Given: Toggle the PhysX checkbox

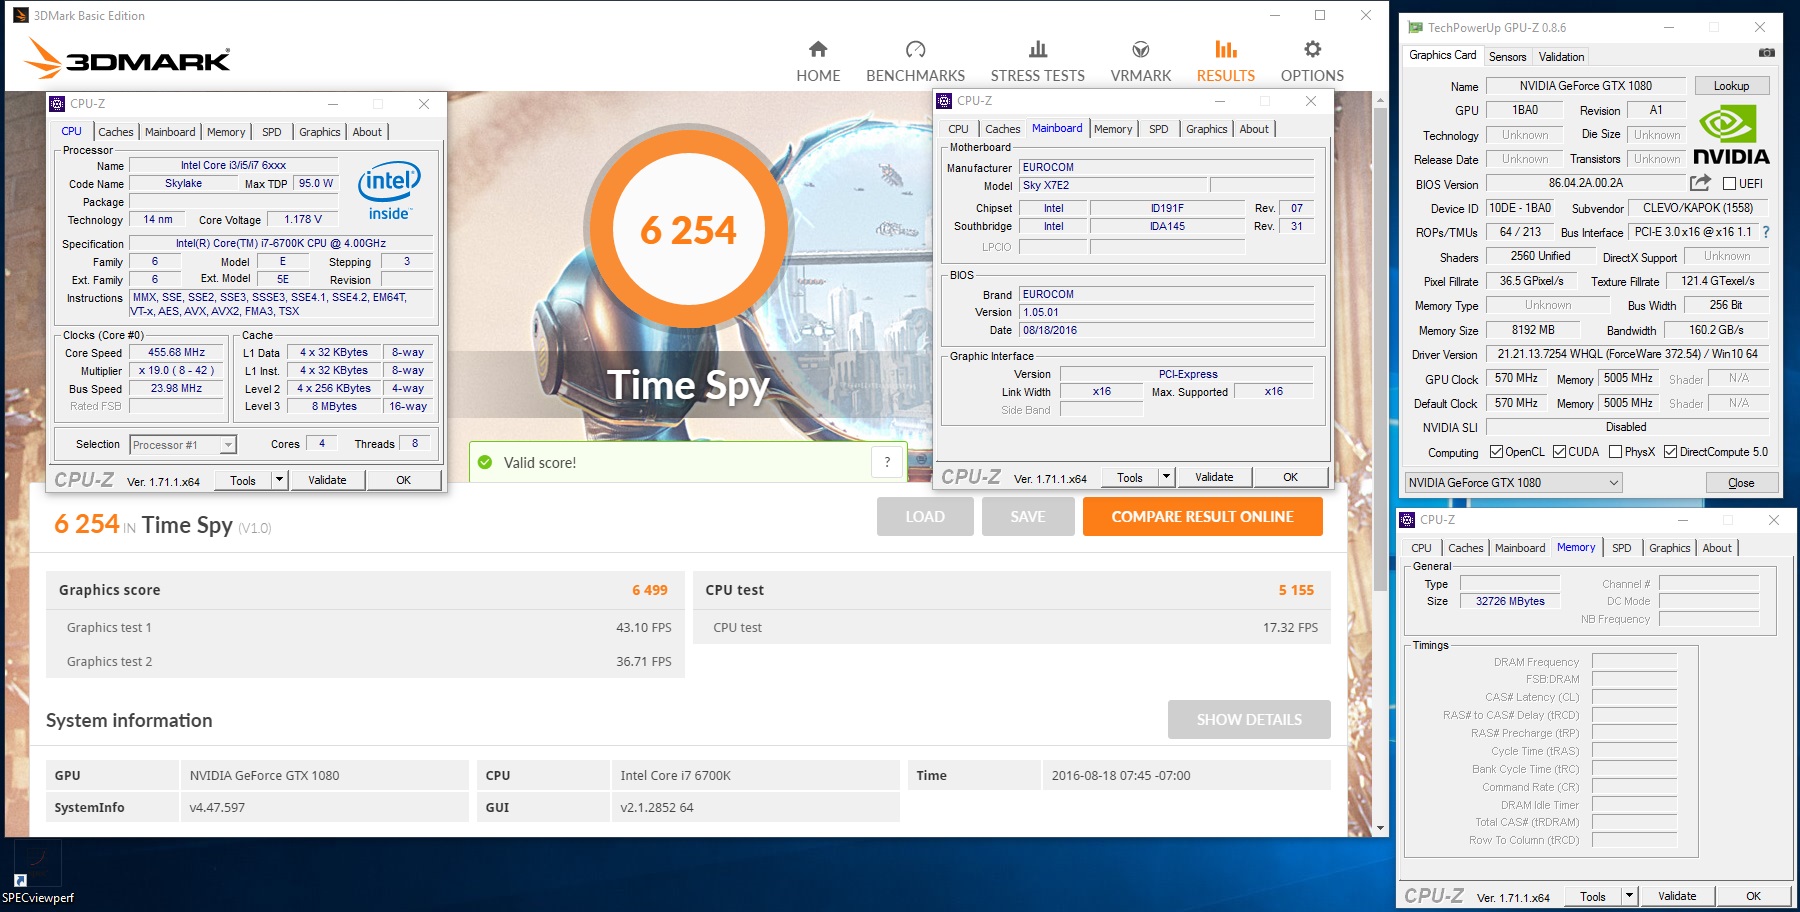Looking at the screenshot, I should coord(1615,452).
